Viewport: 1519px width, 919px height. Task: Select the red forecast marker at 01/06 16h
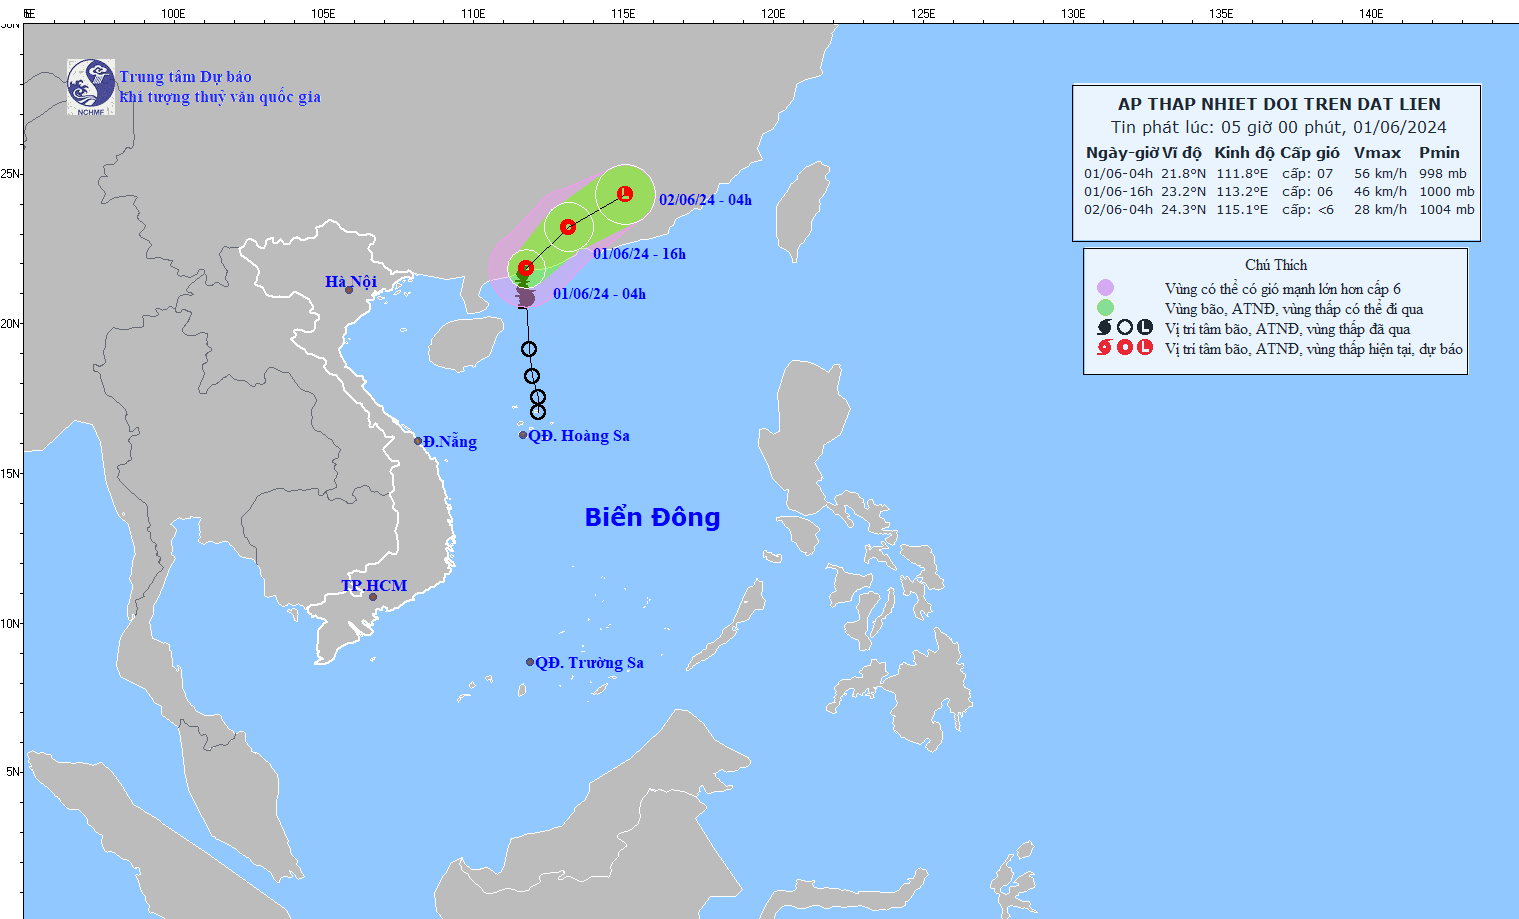(566, 227)
